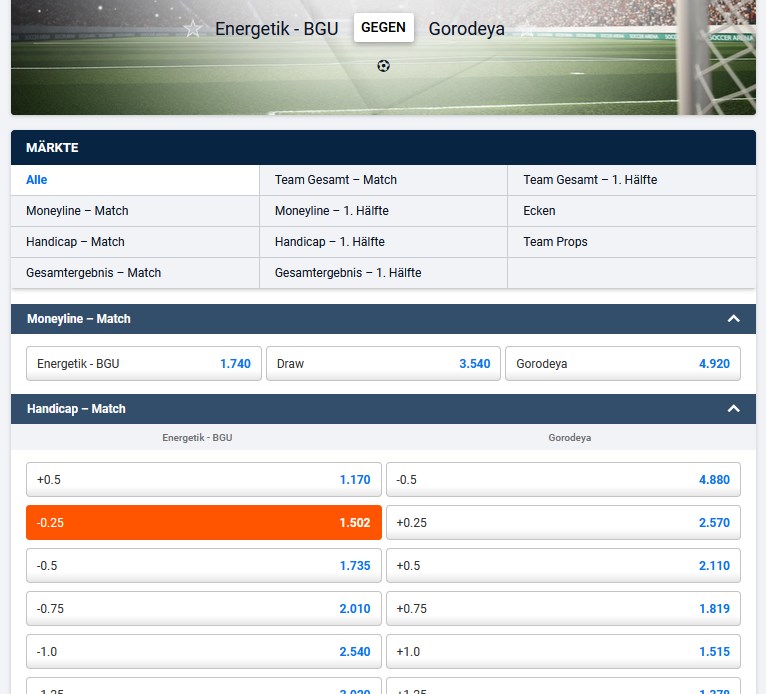Screen dimensions: 766x694
Task: Open Team Gesamt – 1. Hälfte tab
Action: click(x=632, y=180)
